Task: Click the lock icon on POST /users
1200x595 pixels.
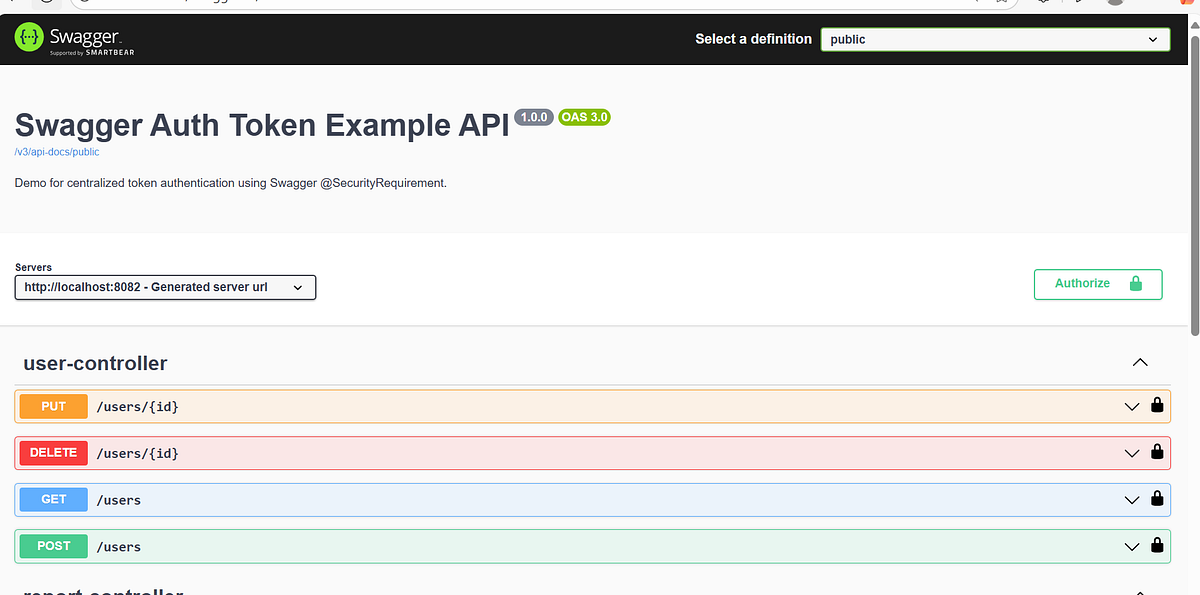Action: pyautogui.click(x=1157, y=546)
